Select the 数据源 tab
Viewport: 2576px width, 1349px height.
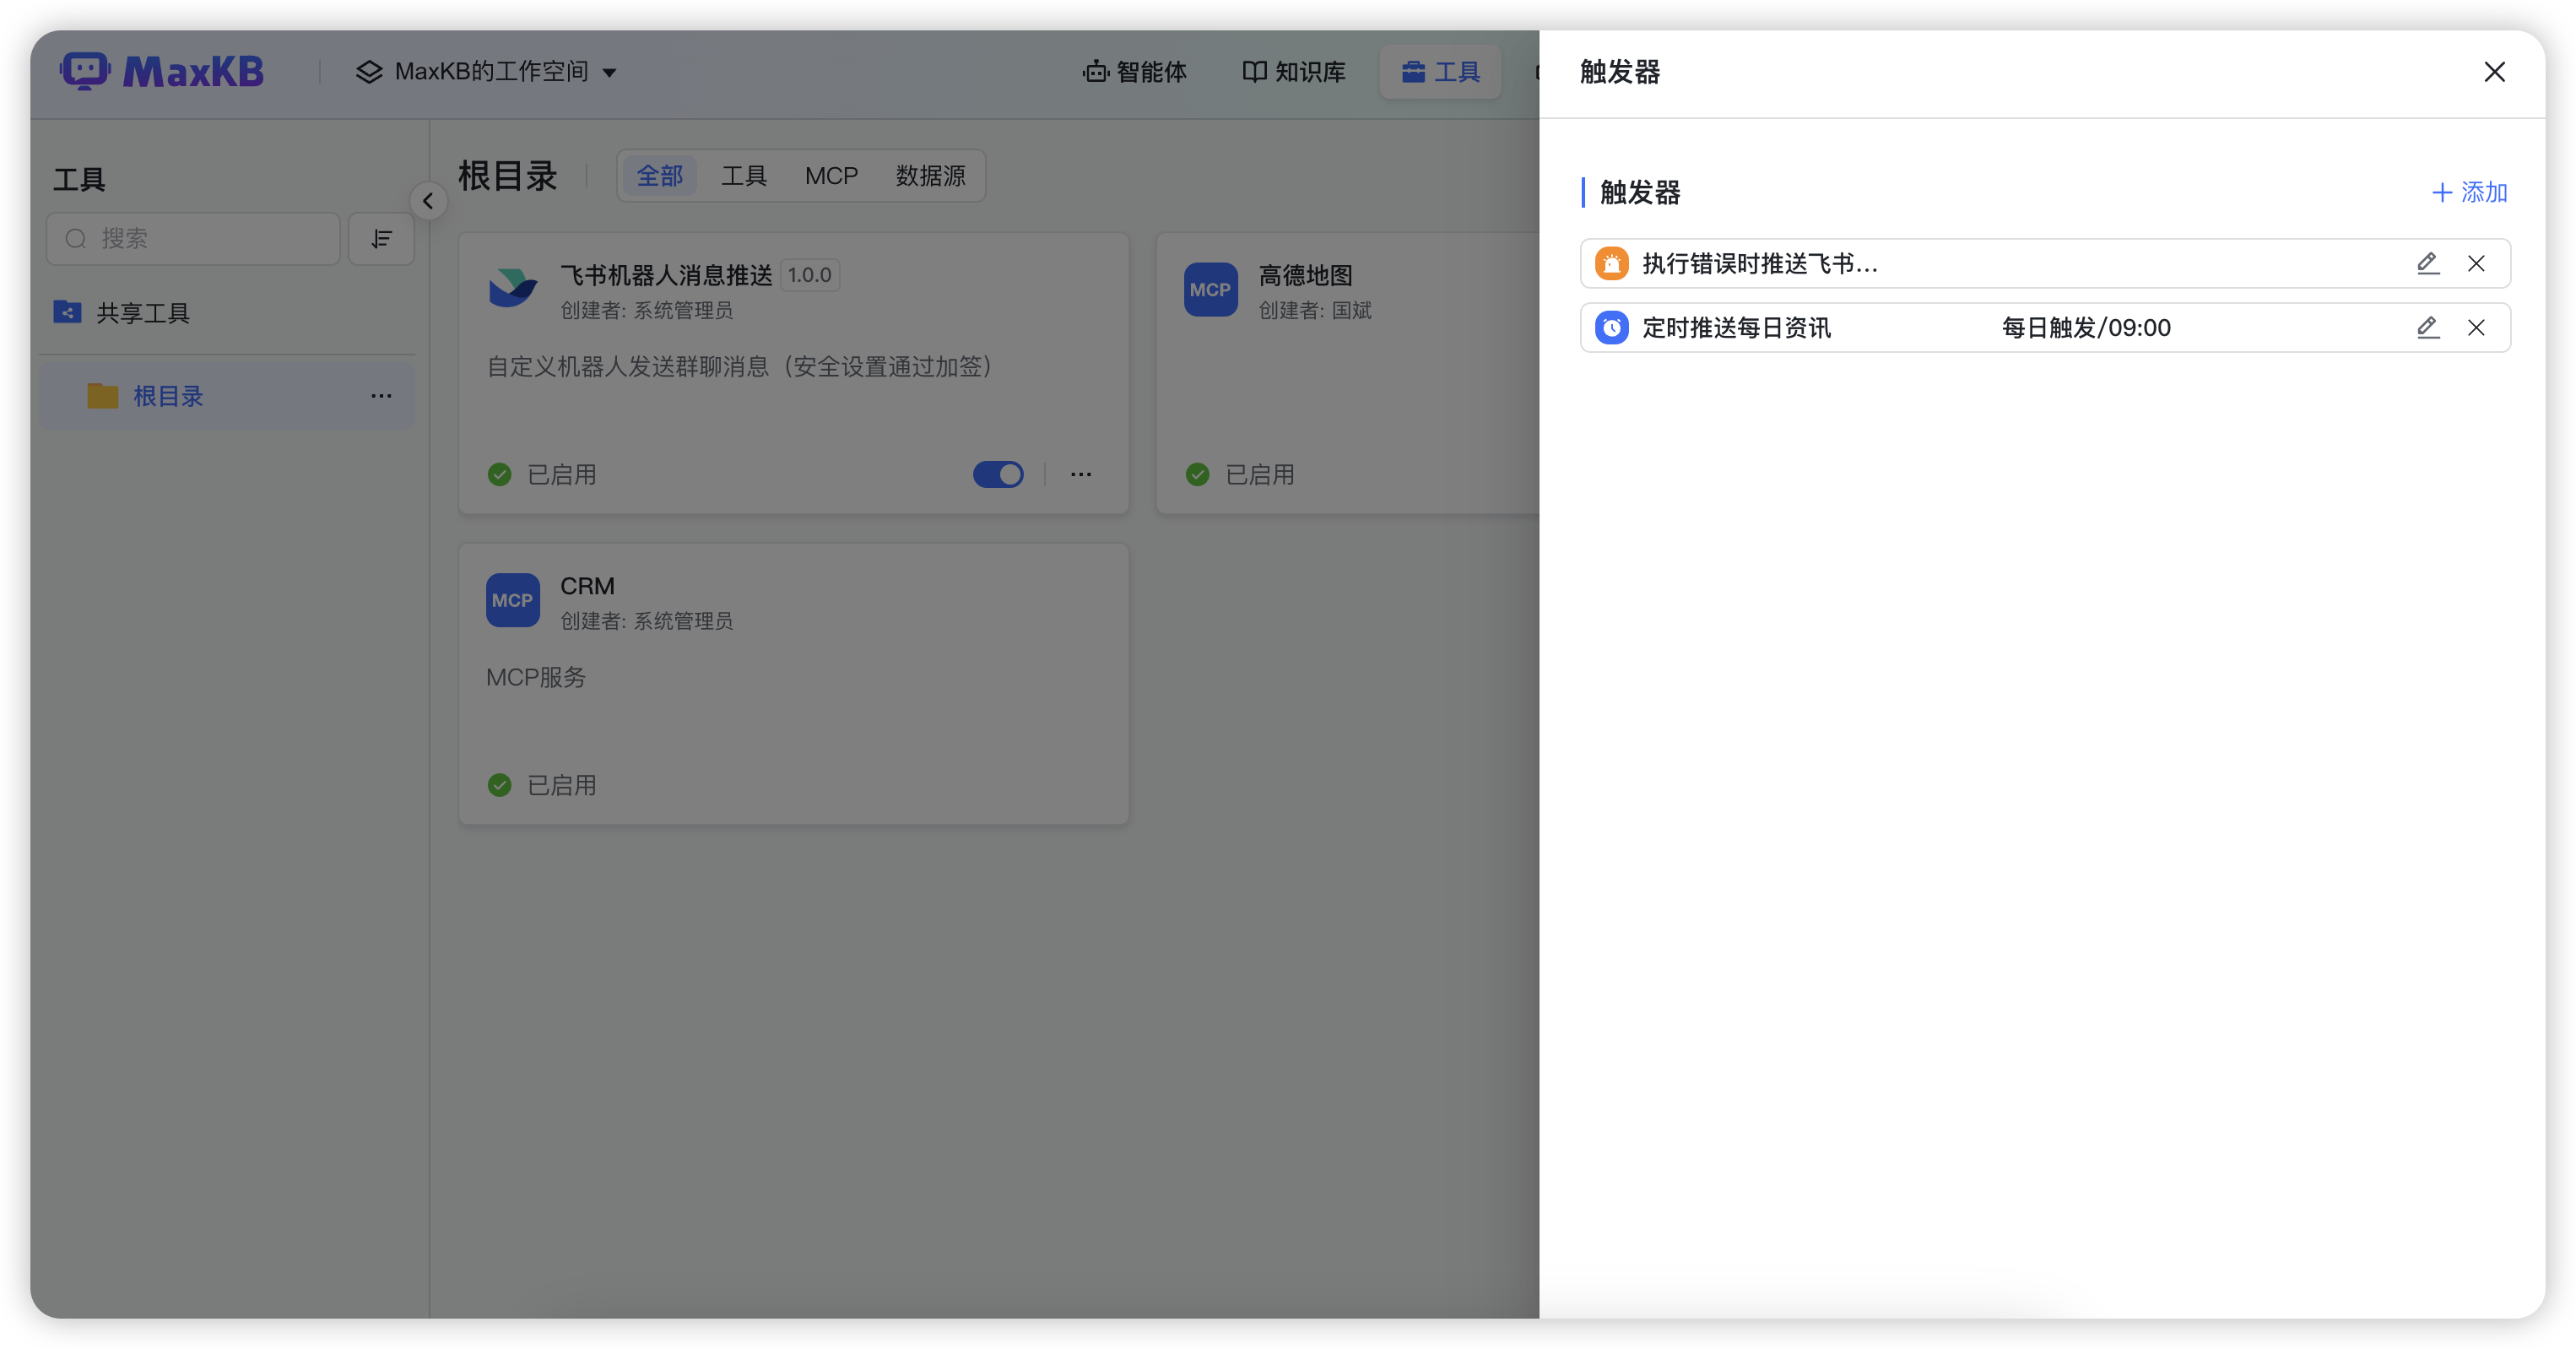click(931, 175)
